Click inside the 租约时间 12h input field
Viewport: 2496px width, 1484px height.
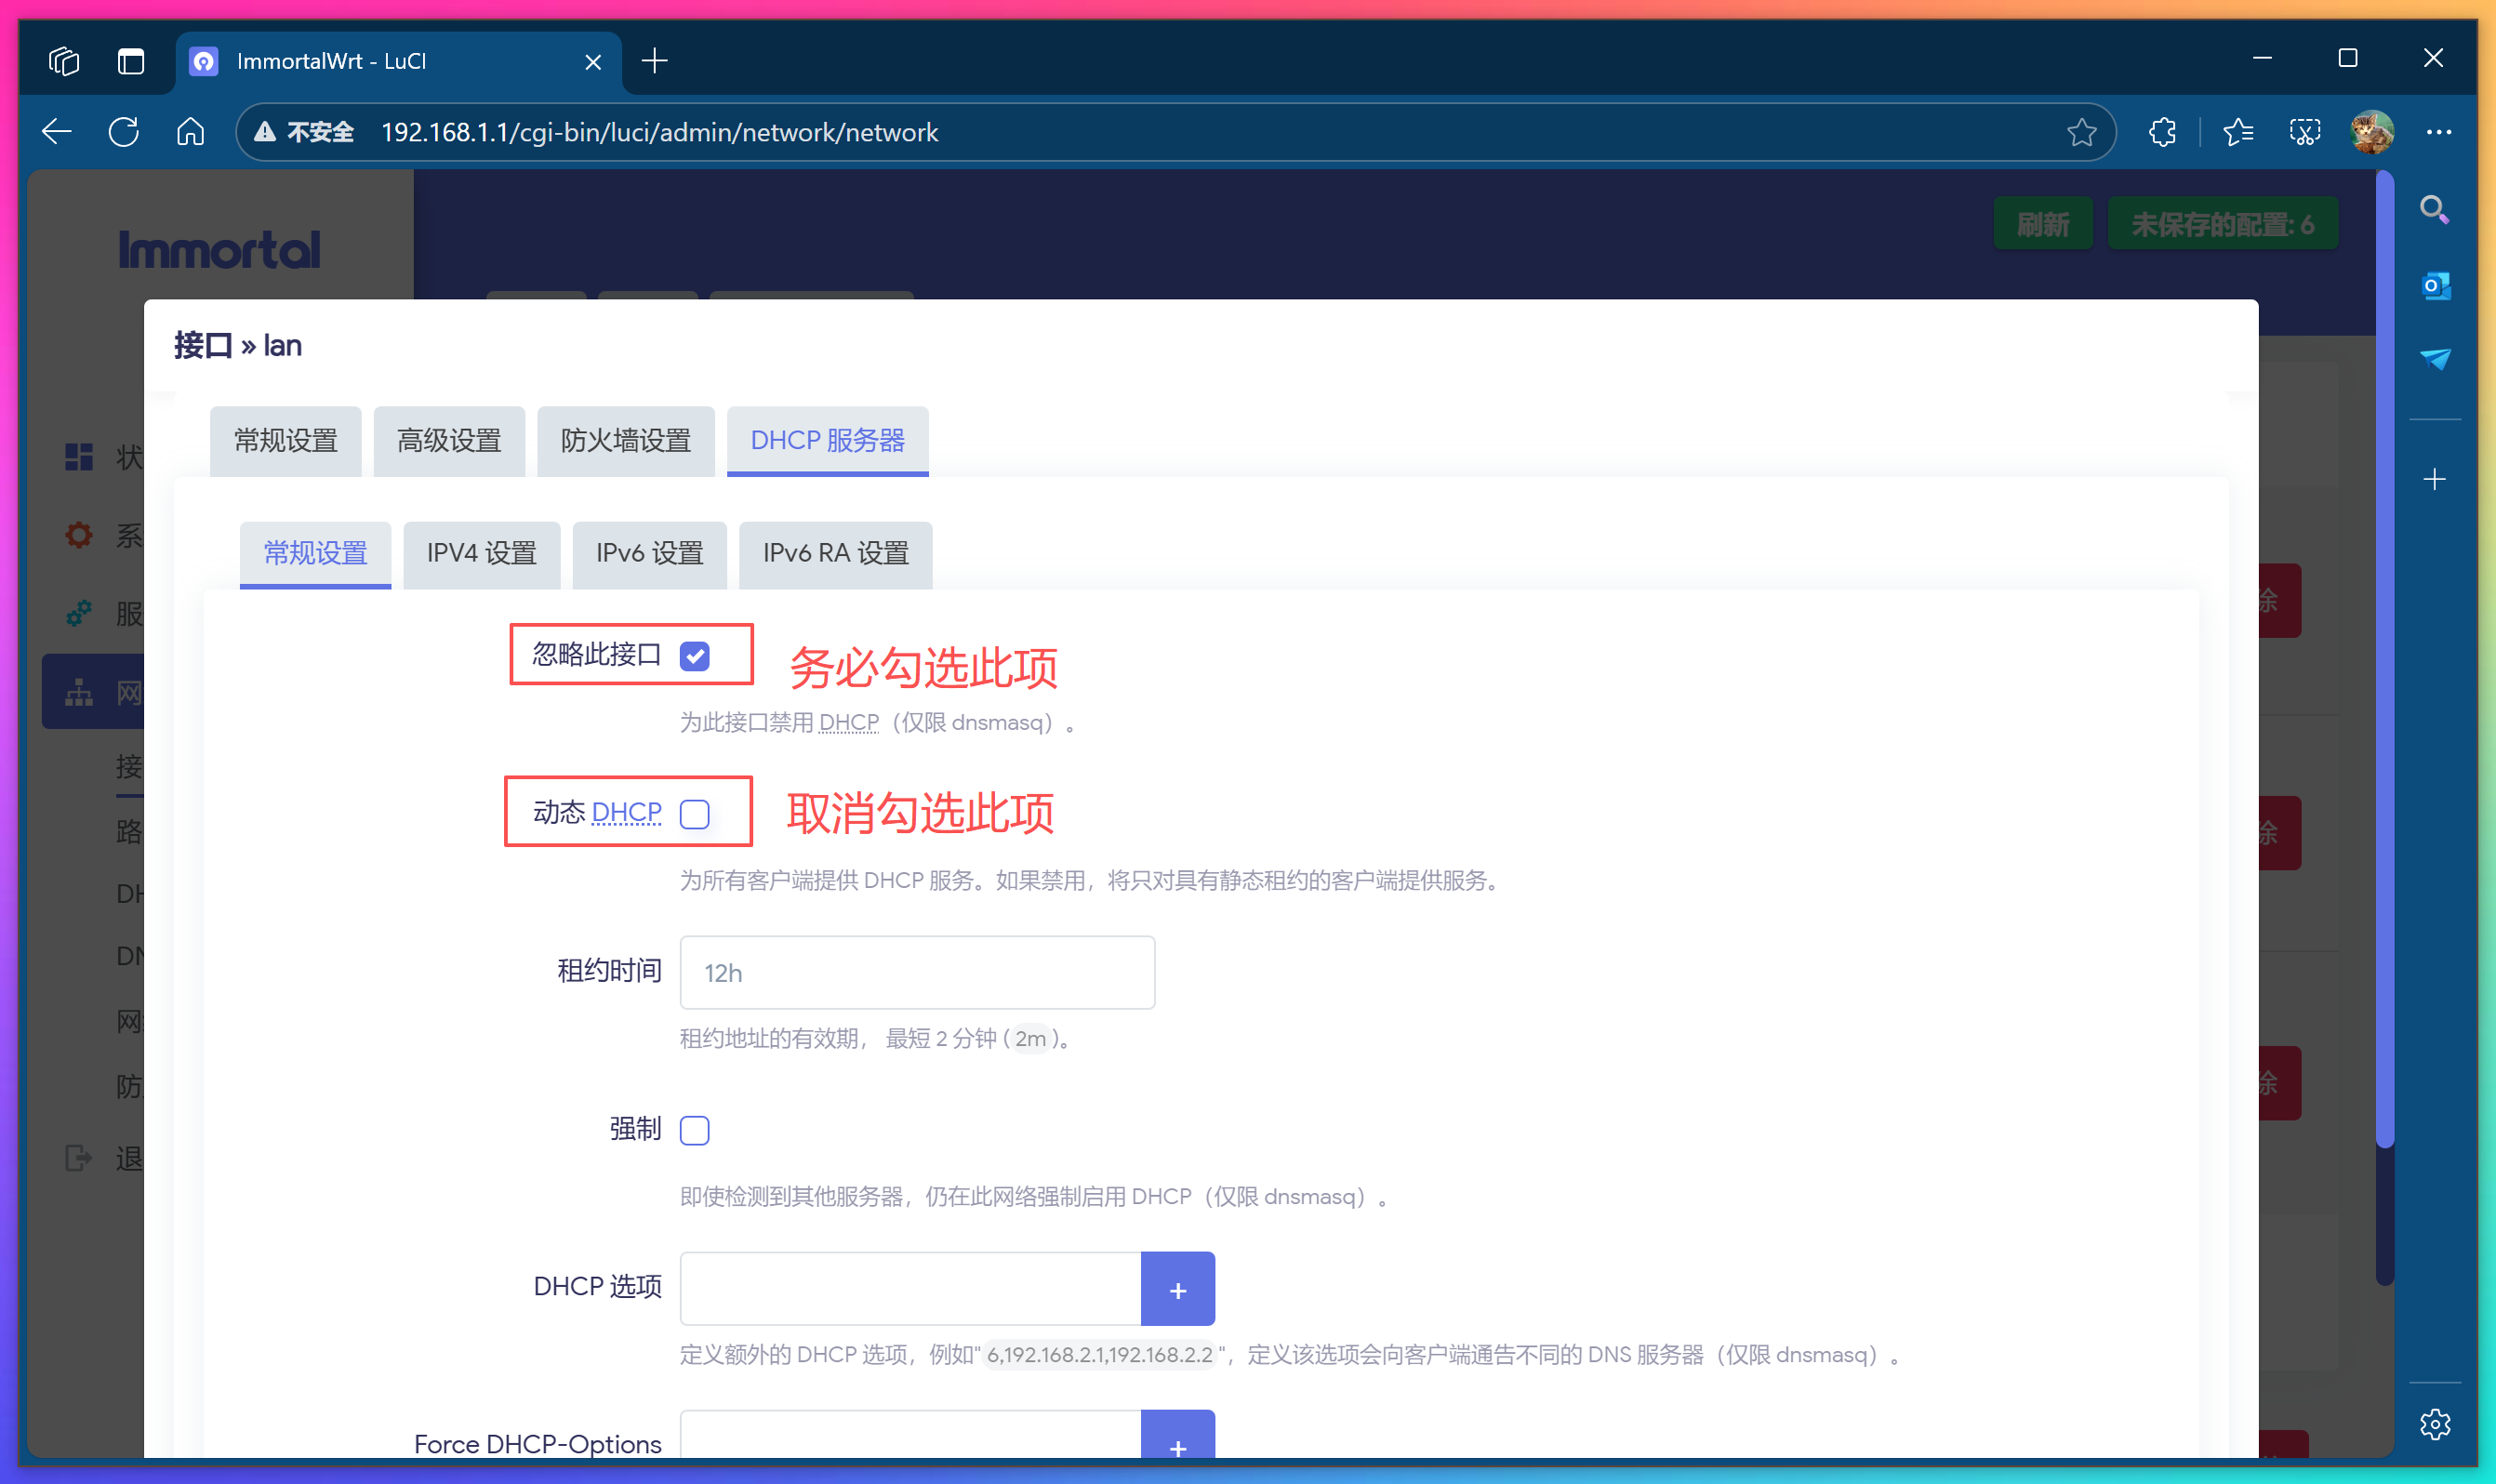(916, 971)
